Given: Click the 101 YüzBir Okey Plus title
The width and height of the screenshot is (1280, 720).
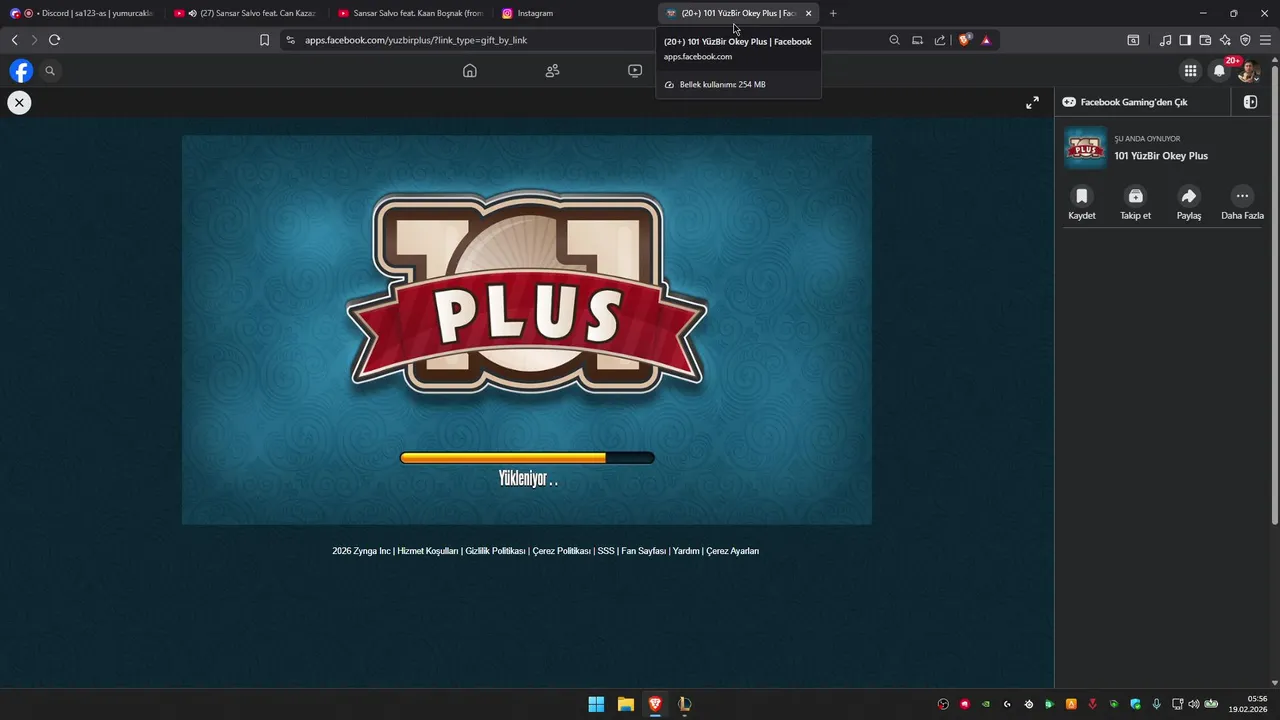Looking at the screenshot, I should (1161, 156).
